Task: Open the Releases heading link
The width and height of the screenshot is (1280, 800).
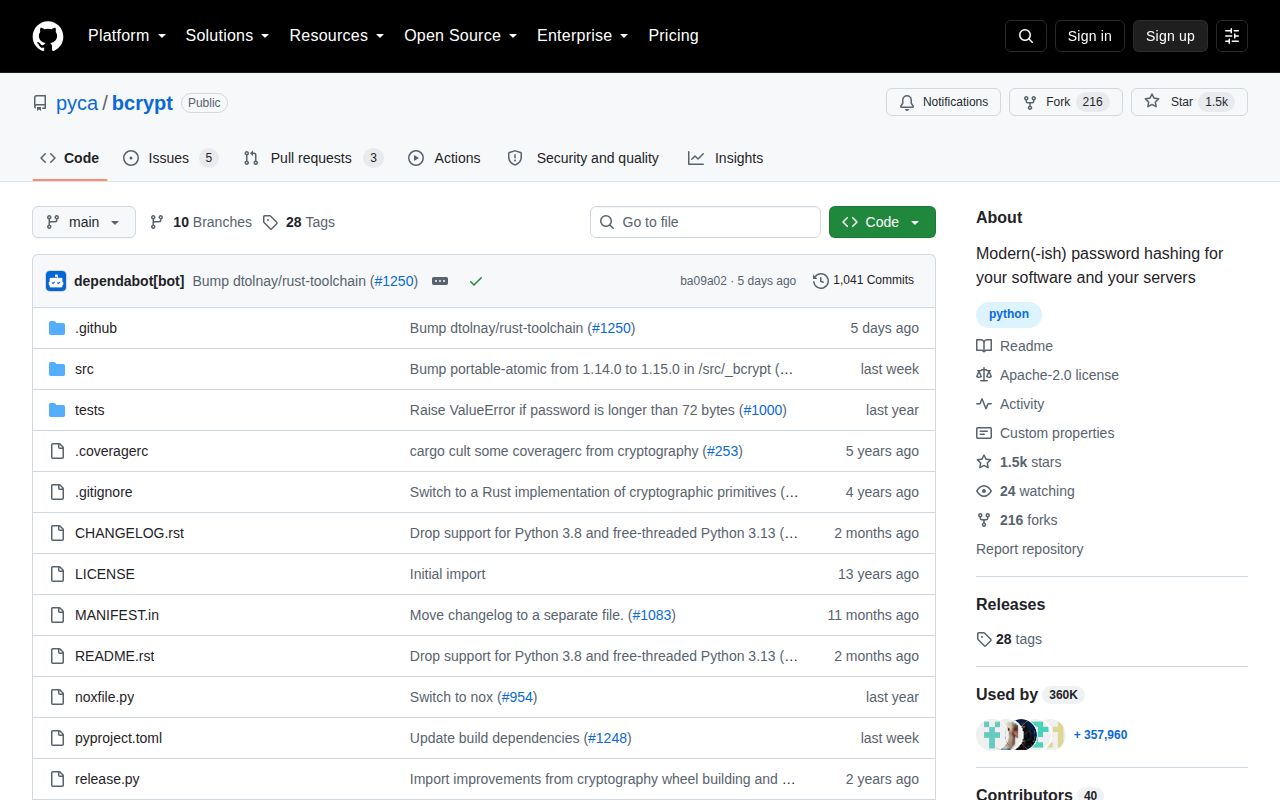Action: coord(1010,604)
